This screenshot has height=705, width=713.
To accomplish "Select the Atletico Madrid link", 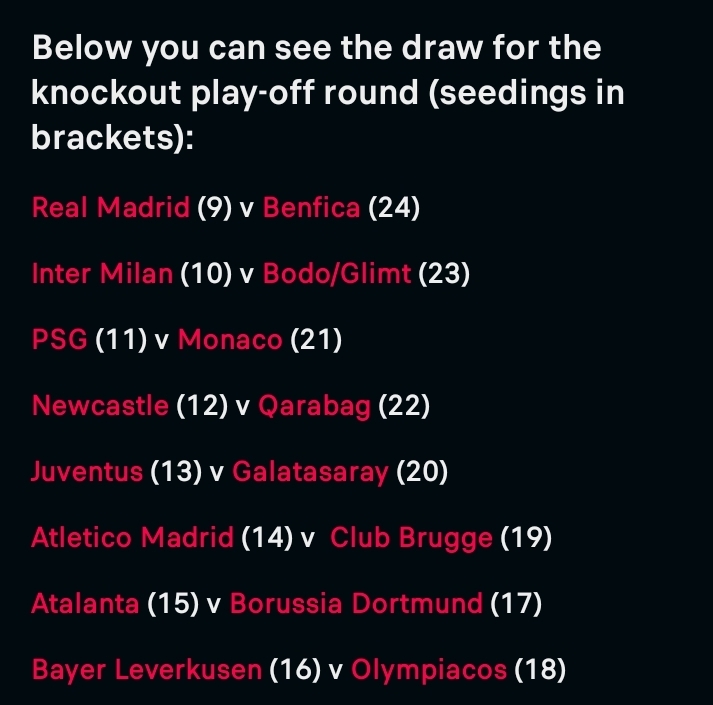I will click(132, 538).
